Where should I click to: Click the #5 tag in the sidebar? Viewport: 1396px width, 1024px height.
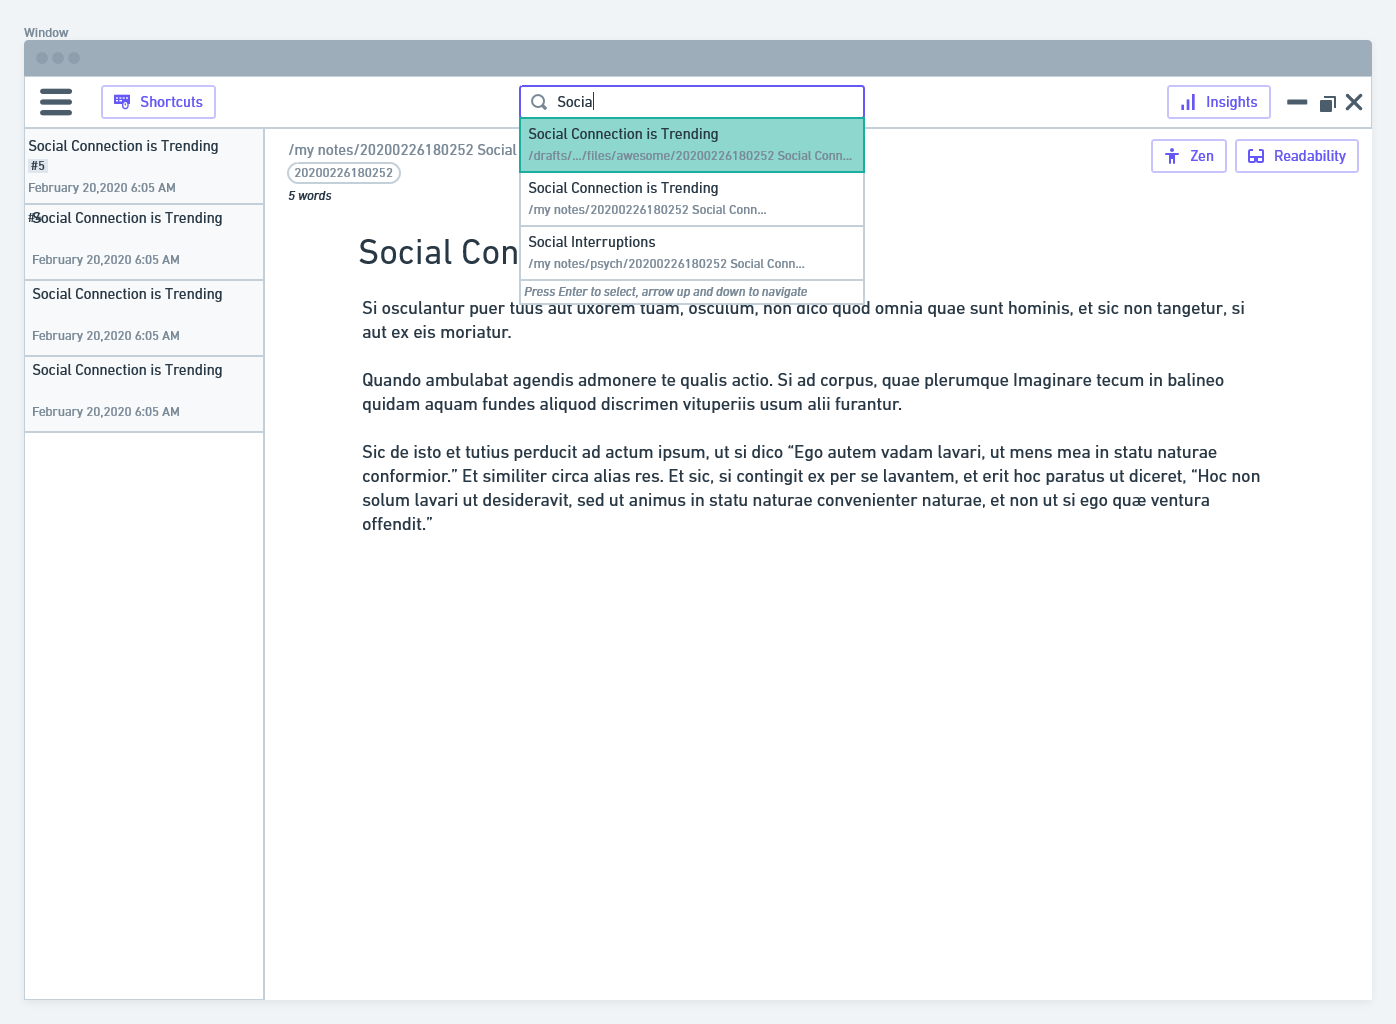click(38, 166)
